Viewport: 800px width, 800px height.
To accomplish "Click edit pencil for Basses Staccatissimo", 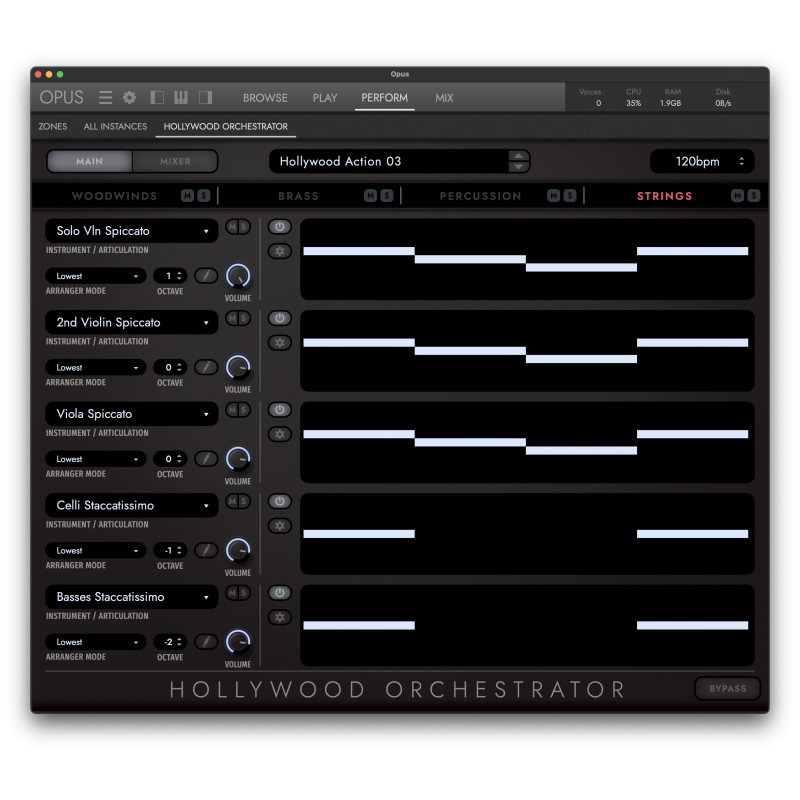I will [206, 642].
